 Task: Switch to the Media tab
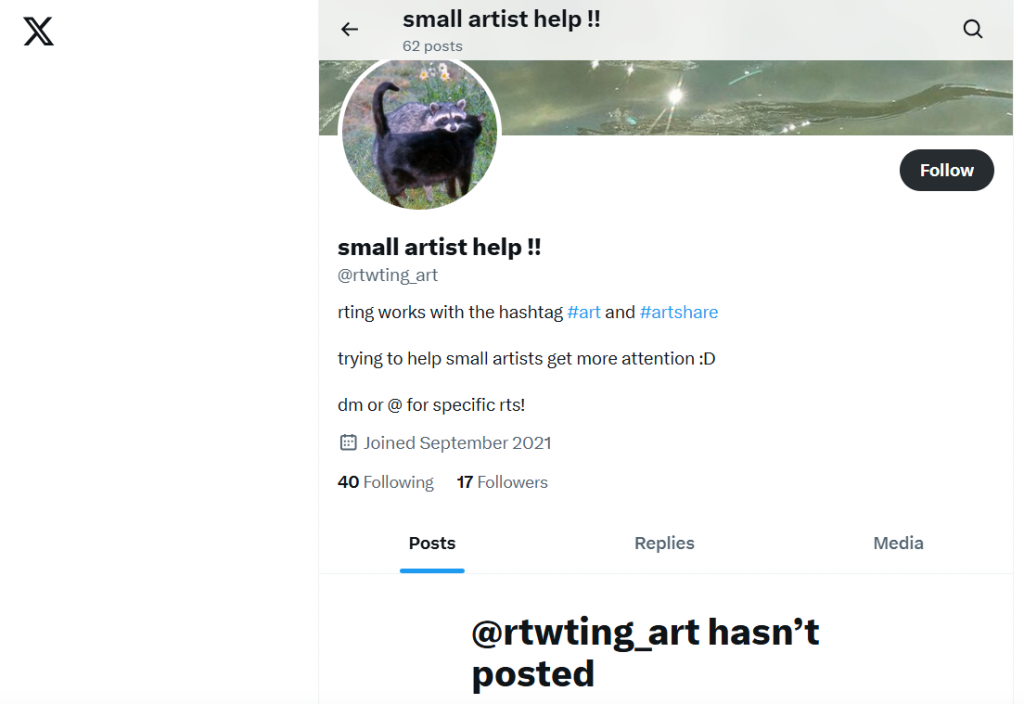(898, 543)
